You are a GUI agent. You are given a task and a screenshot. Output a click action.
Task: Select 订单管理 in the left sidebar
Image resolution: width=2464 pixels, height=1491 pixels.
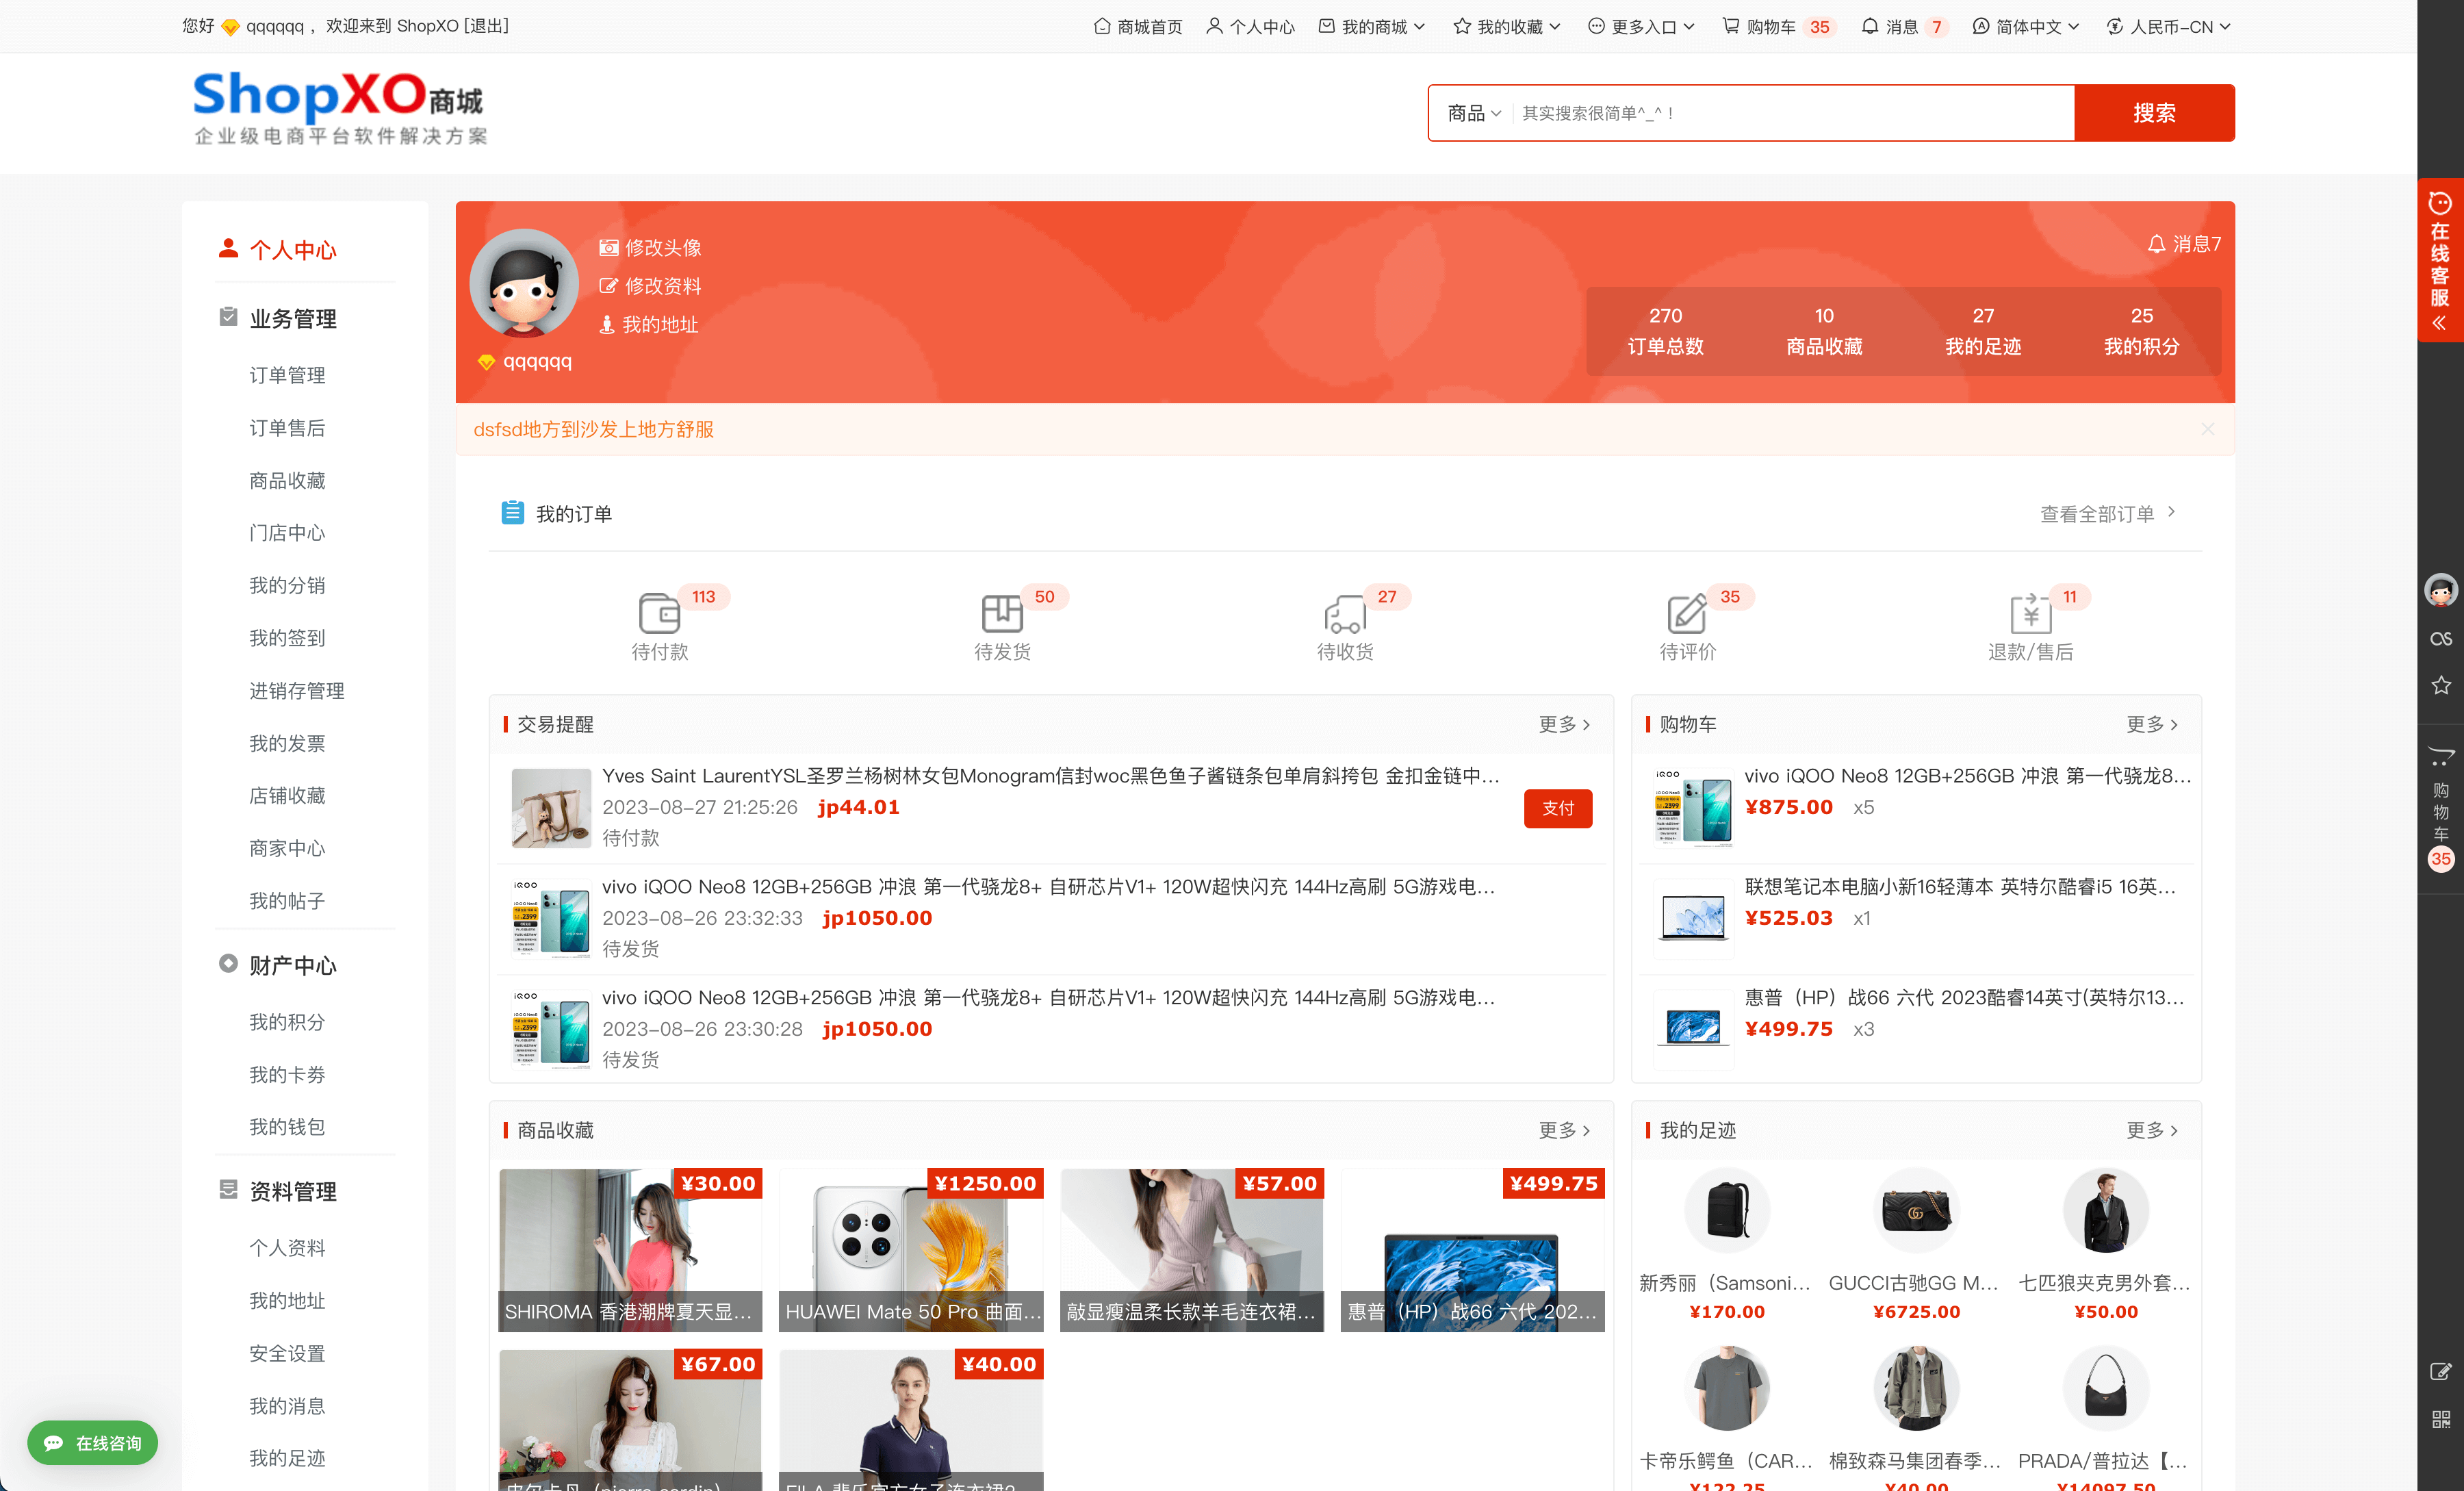coord(287,375)
